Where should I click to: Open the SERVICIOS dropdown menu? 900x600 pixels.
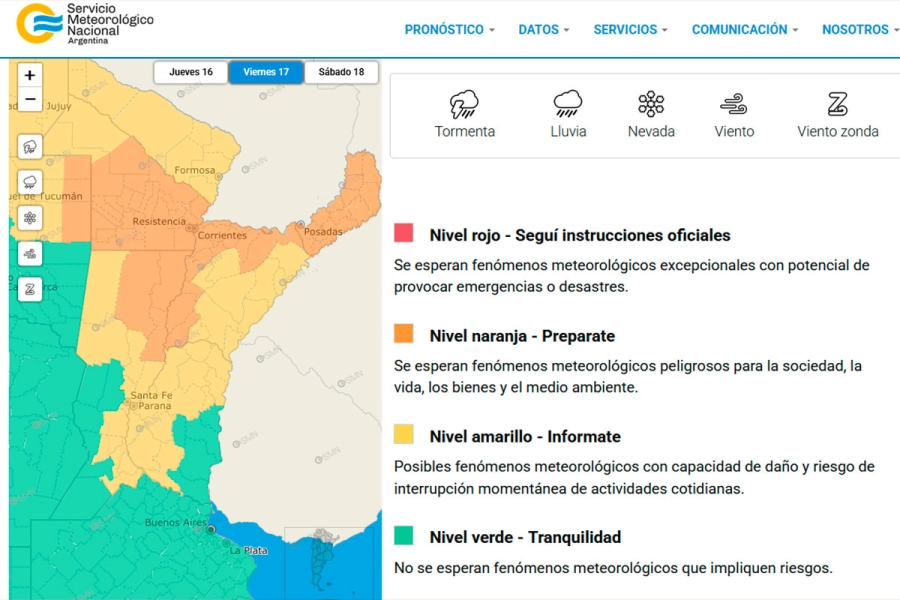coord(630,30)
